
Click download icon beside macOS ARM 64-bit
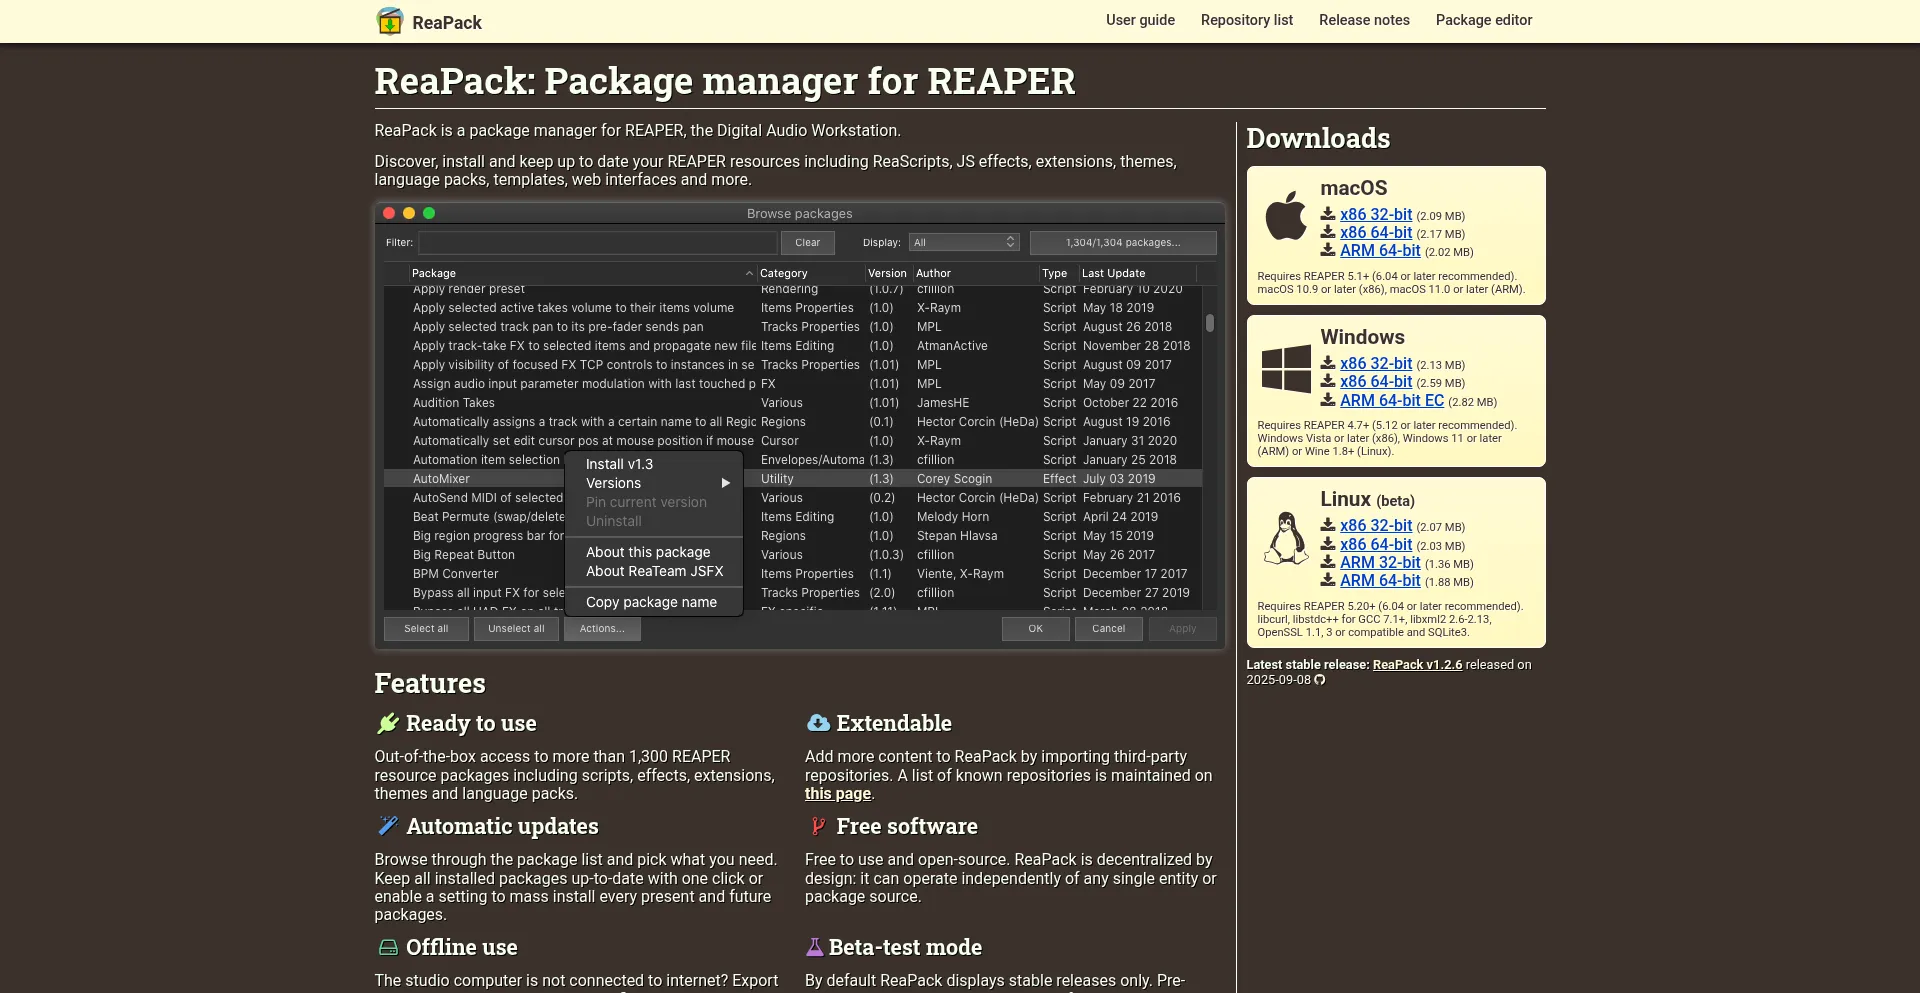[x=1328, y=250]
